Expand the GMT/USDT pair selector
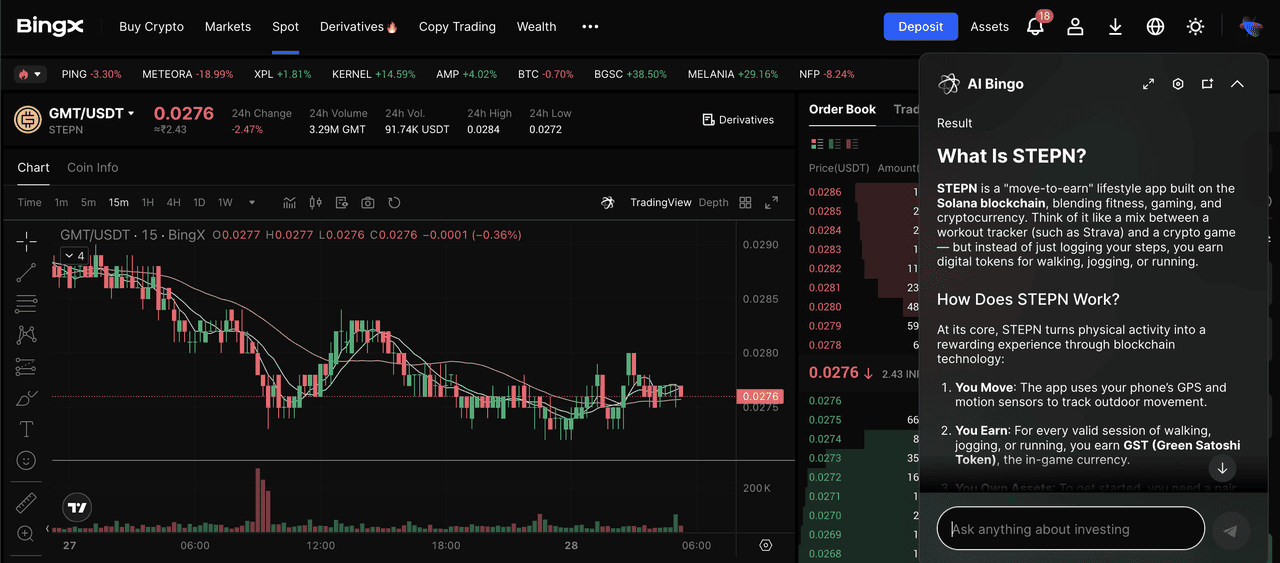 (131, 114)
